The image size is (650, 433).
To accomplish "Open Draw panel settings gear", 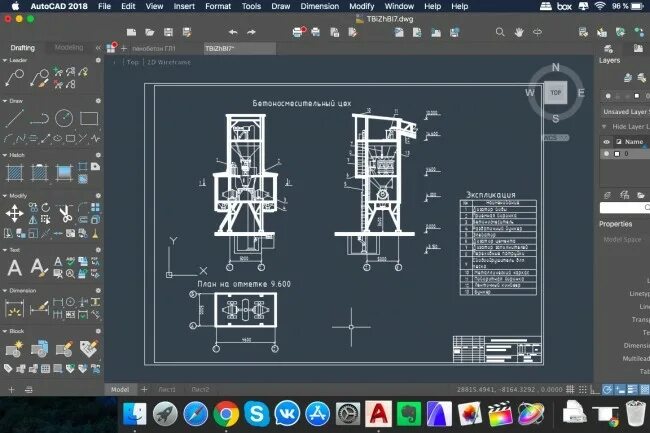I will pos(98,101).
